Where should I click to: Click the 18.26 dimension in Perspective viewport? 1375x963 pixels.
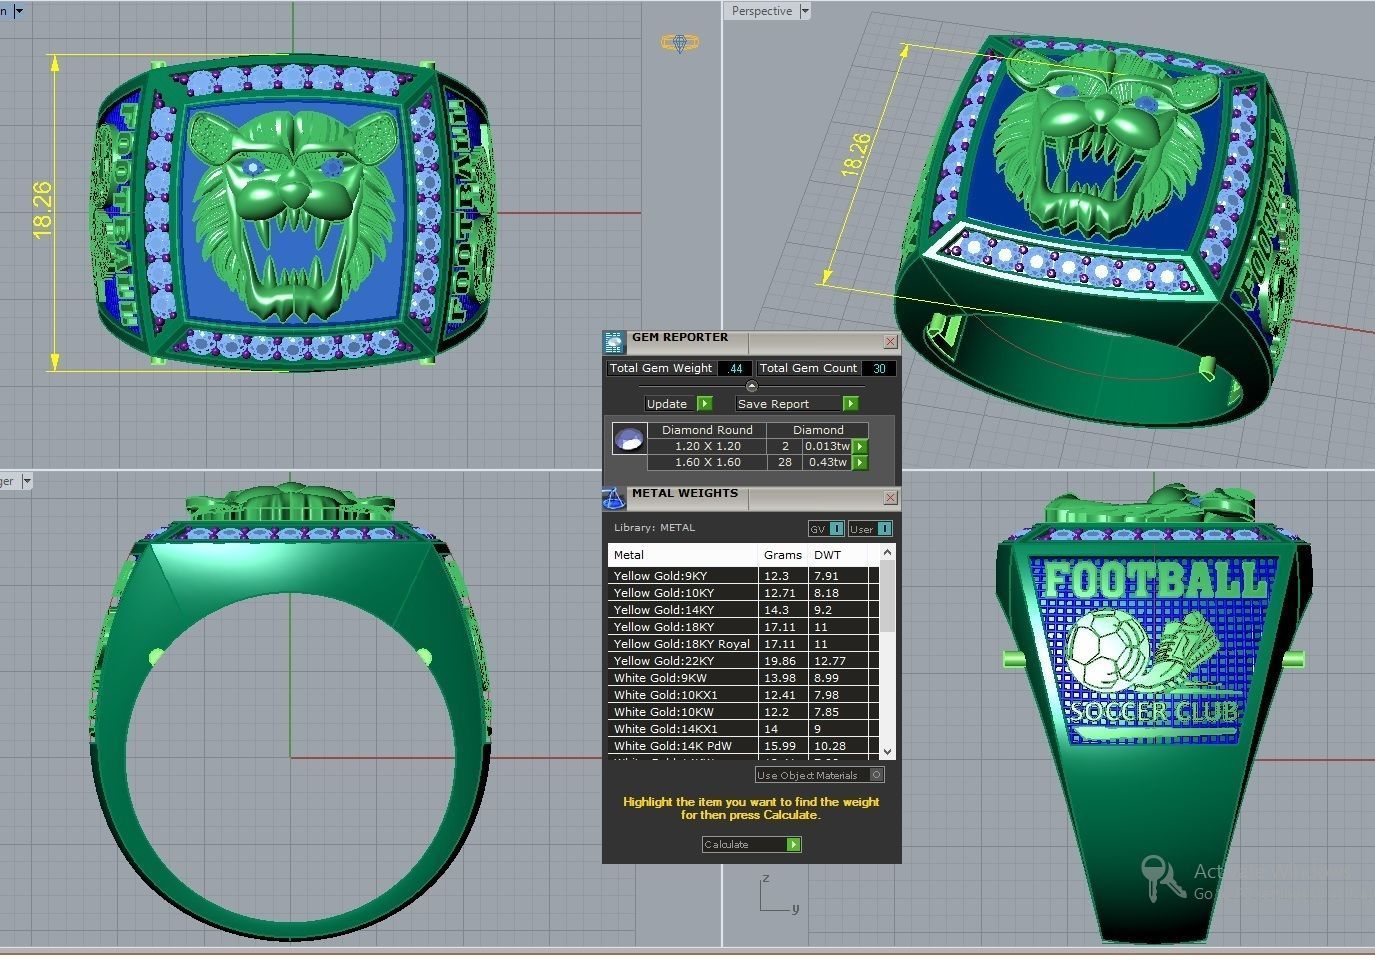pos(856,154)
